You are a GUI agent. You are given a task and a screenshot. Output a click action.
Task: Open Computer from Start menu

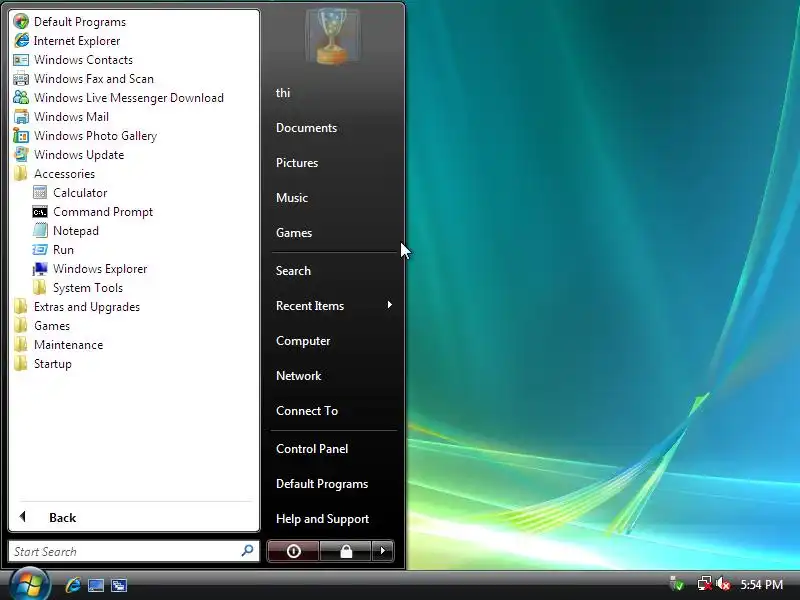(x=303, y=341)
